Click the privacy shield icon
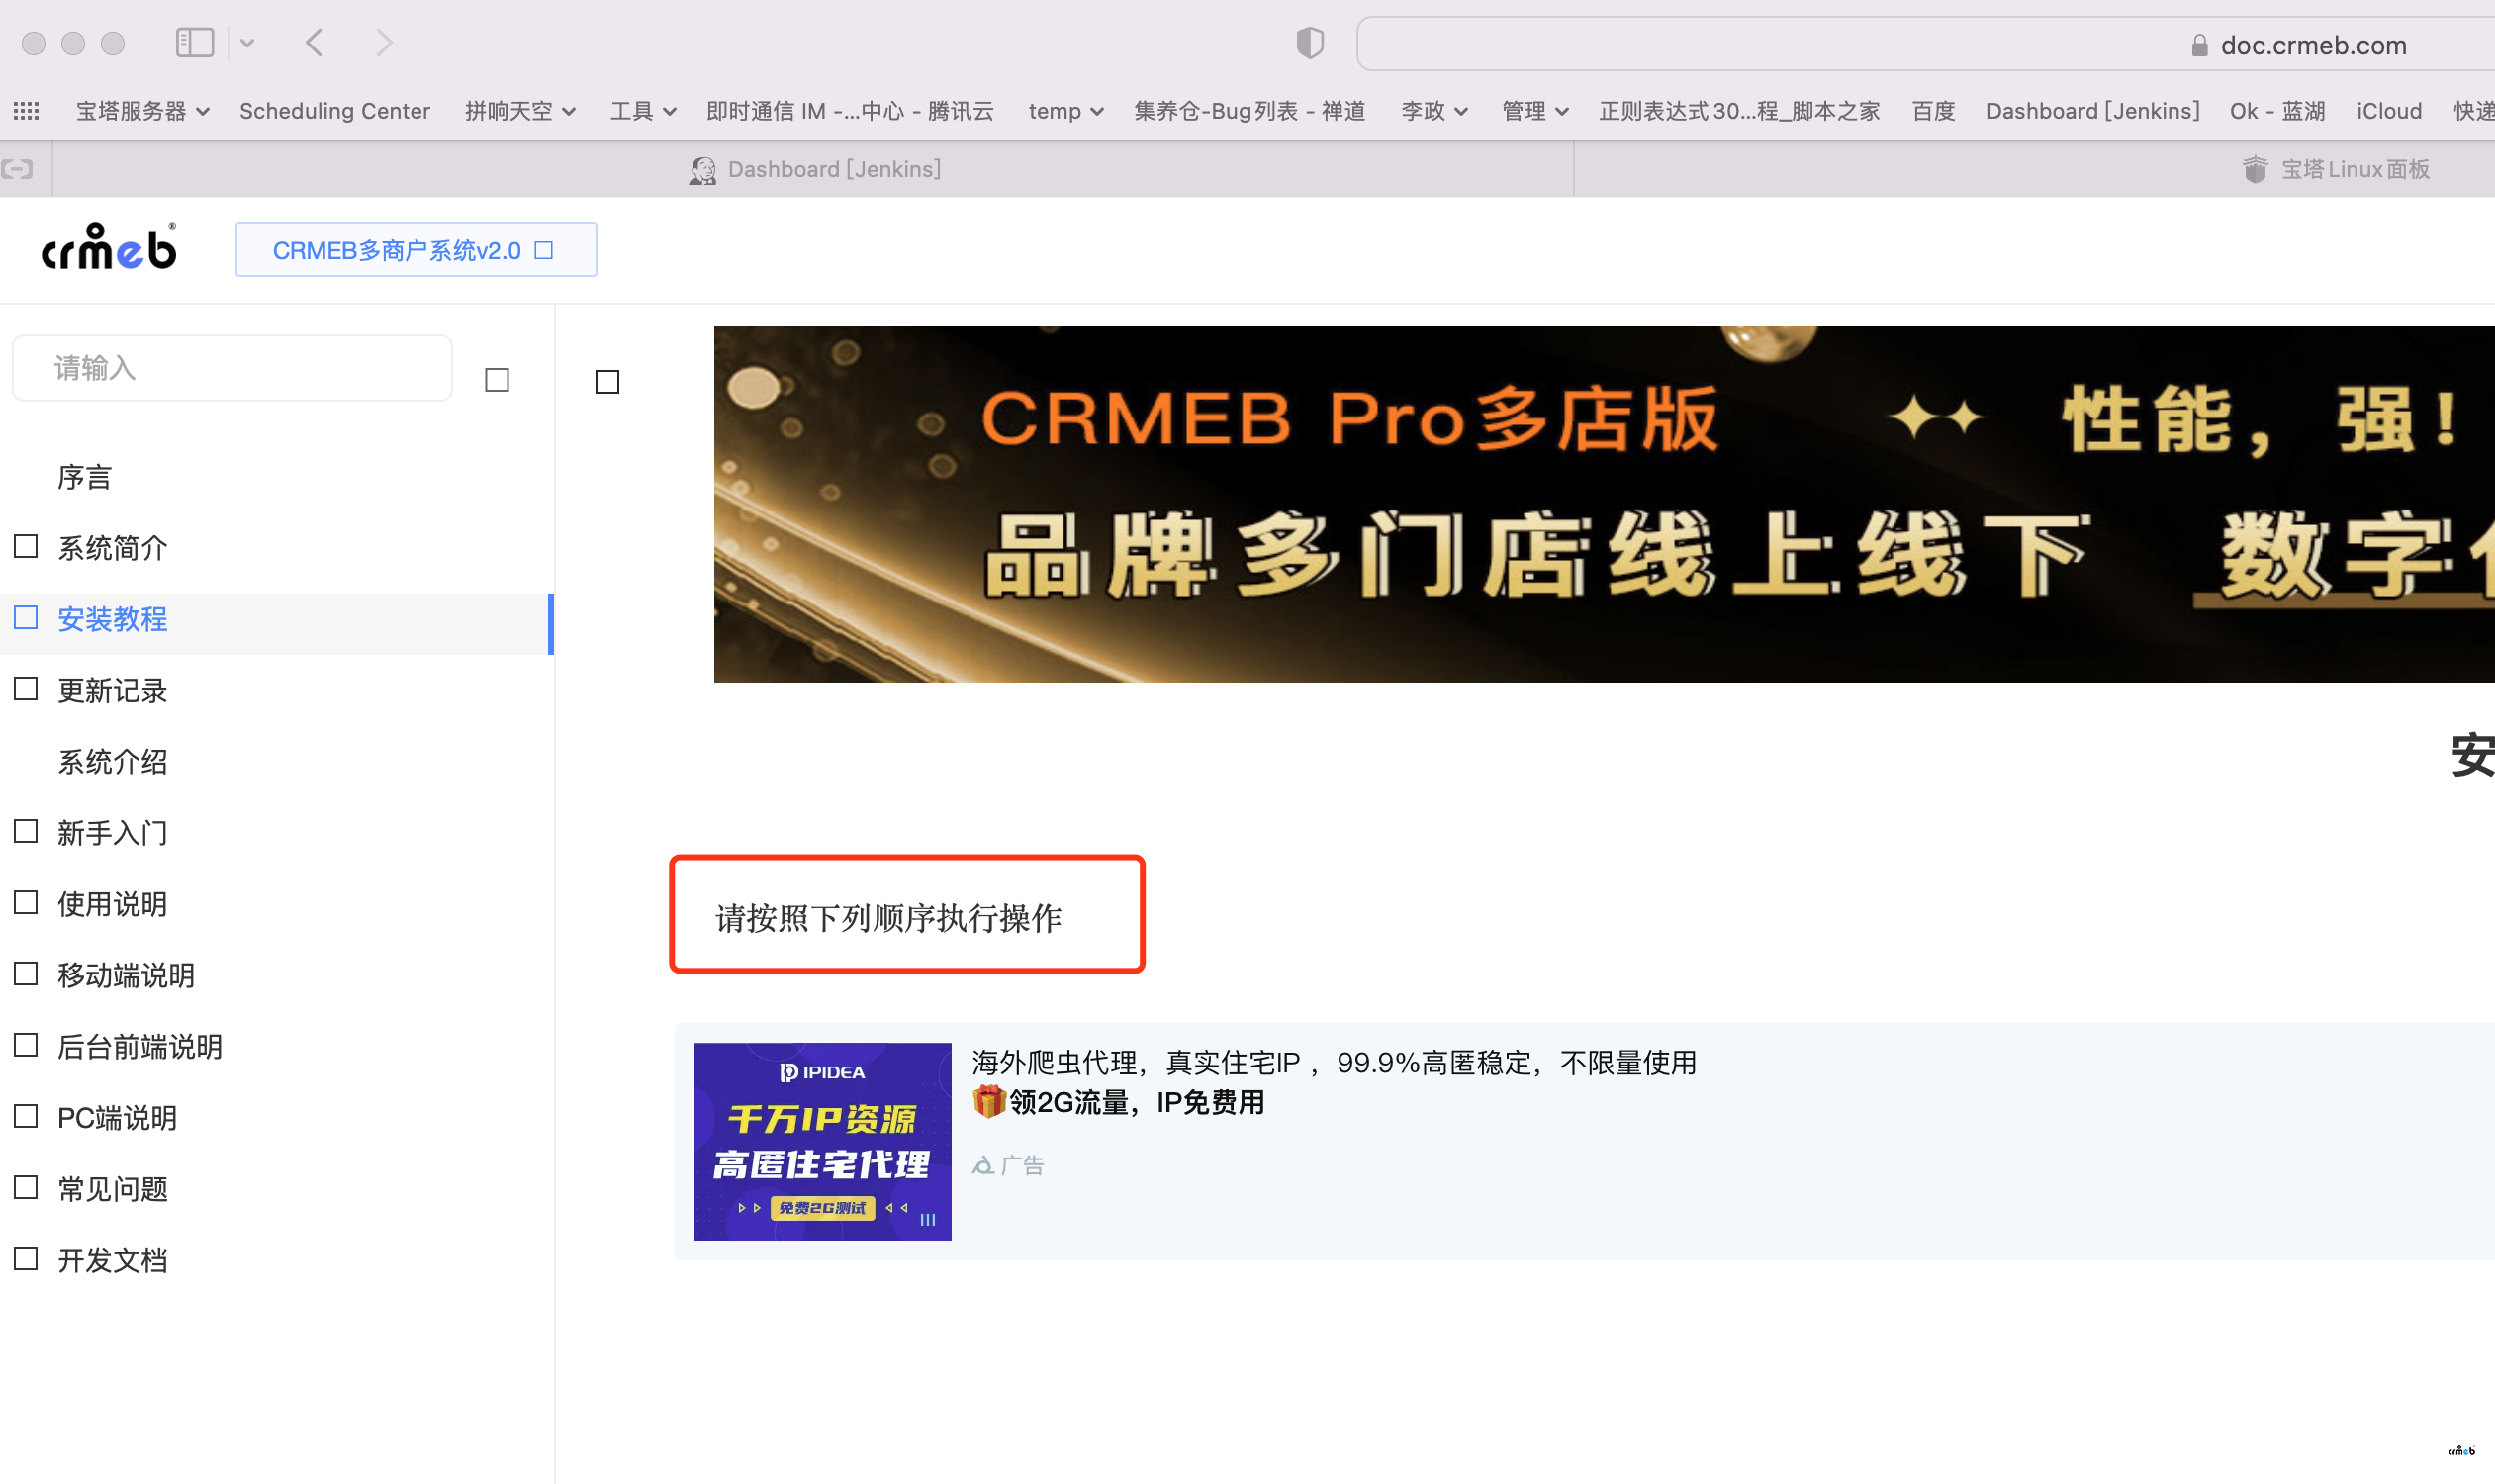2495x1484 pixels. click(x=1309, y=43)
